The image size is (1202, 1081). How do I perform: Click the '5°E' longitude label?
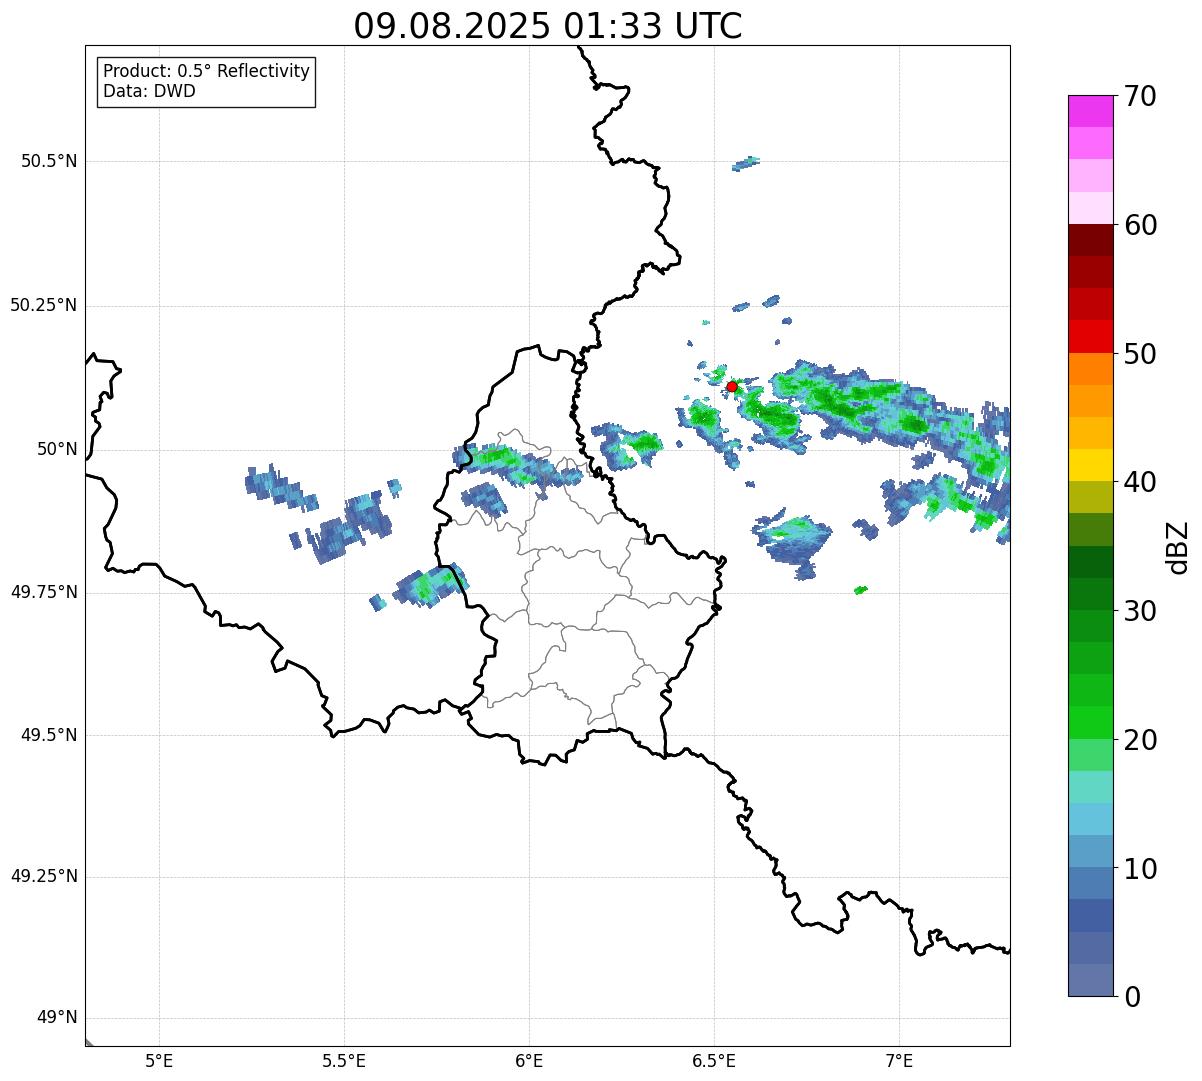[159, 1061]
